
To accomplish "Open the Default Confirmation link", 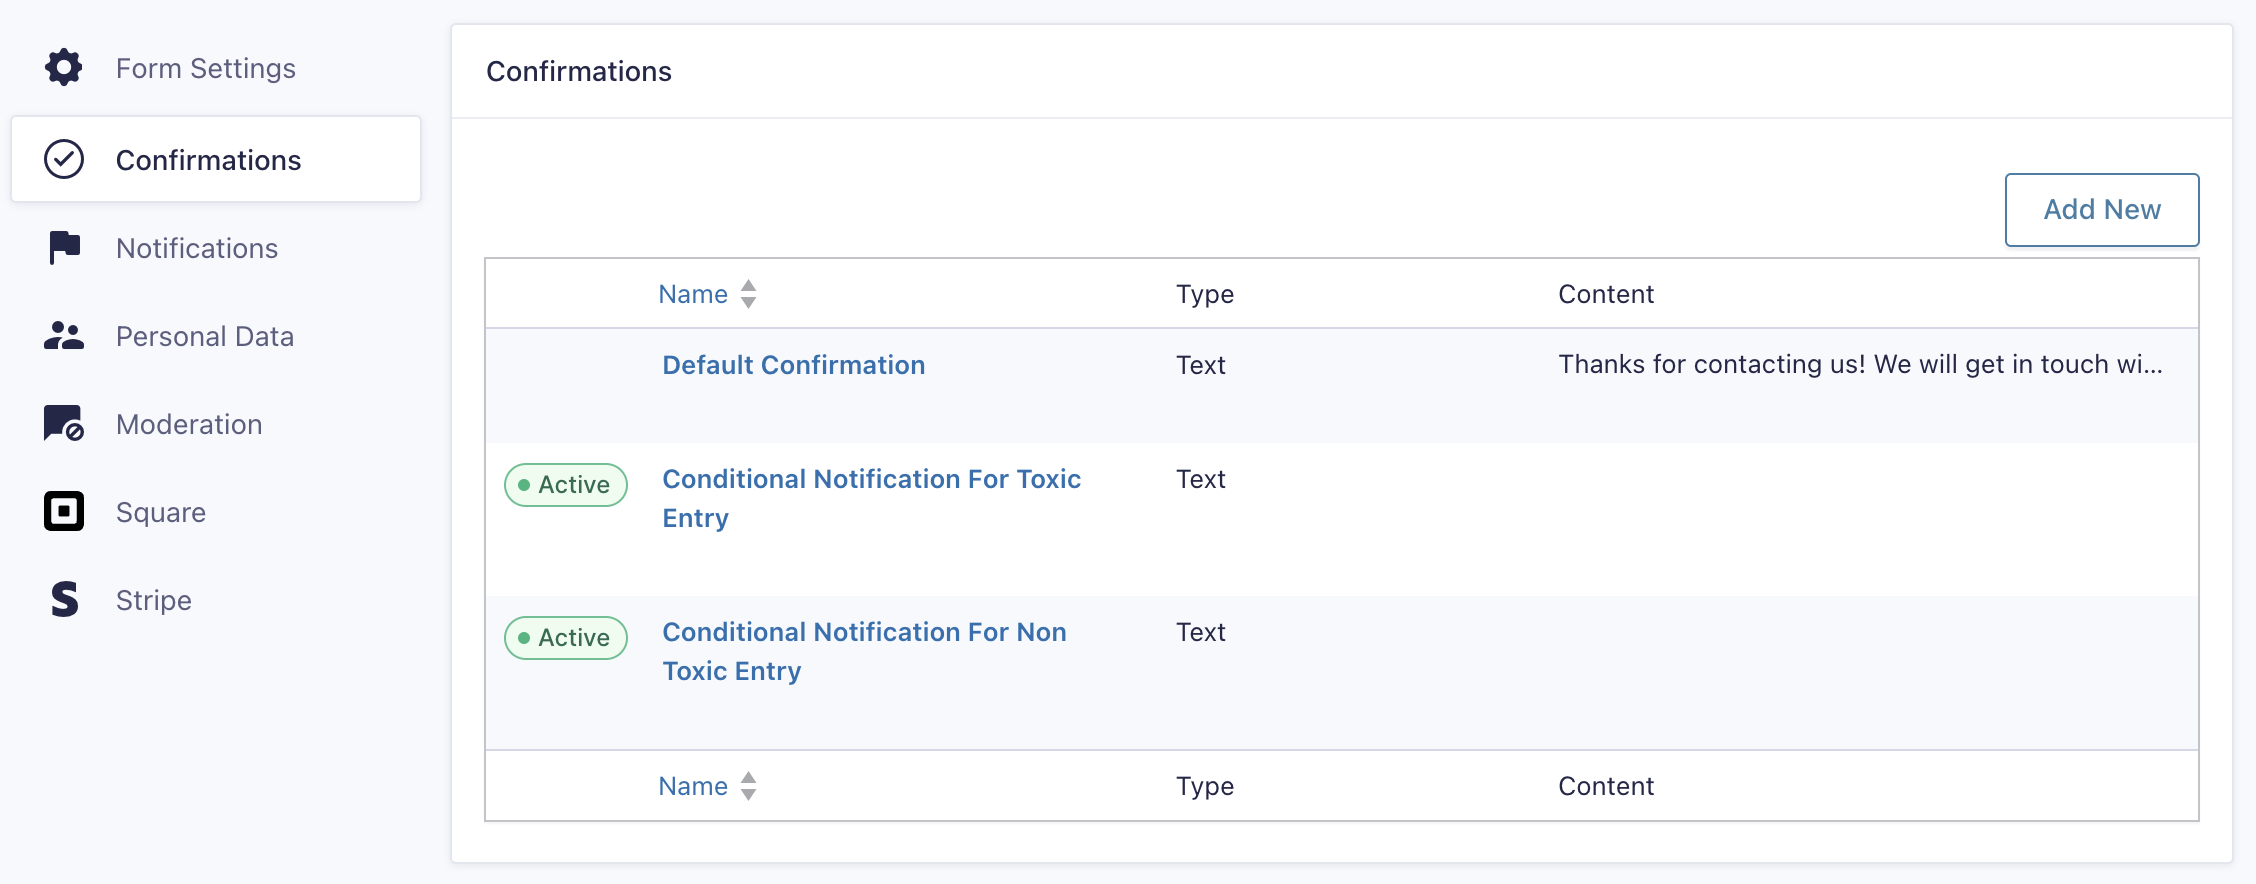I will point(793,364).
